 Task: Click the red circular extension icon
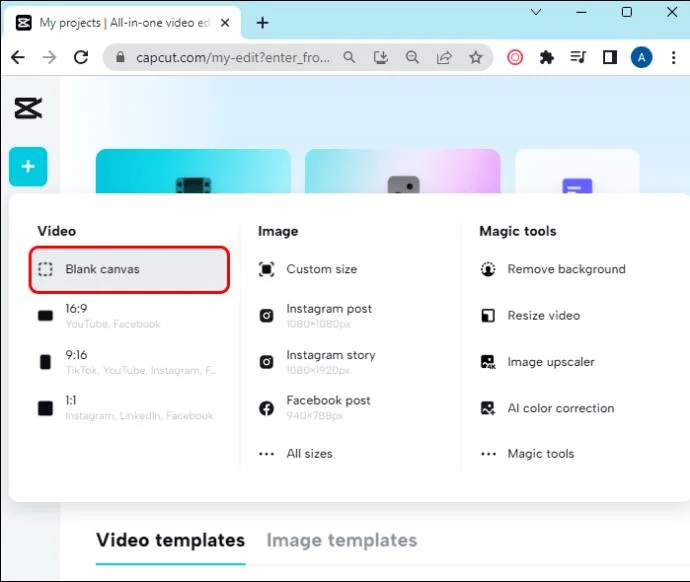click(x=515, y=57)
